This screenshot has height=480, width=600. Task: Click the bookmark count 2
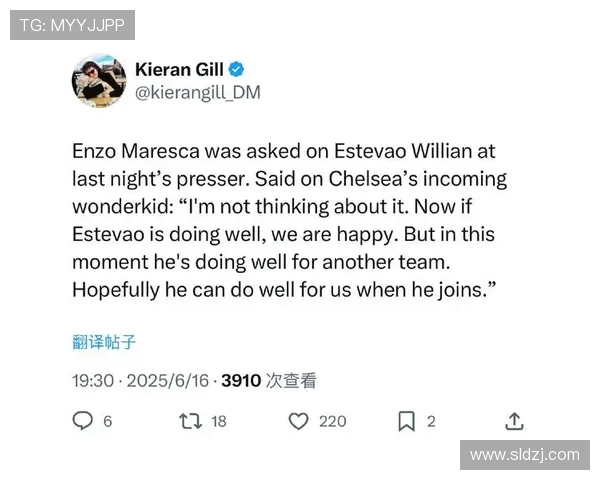[431, 421]
